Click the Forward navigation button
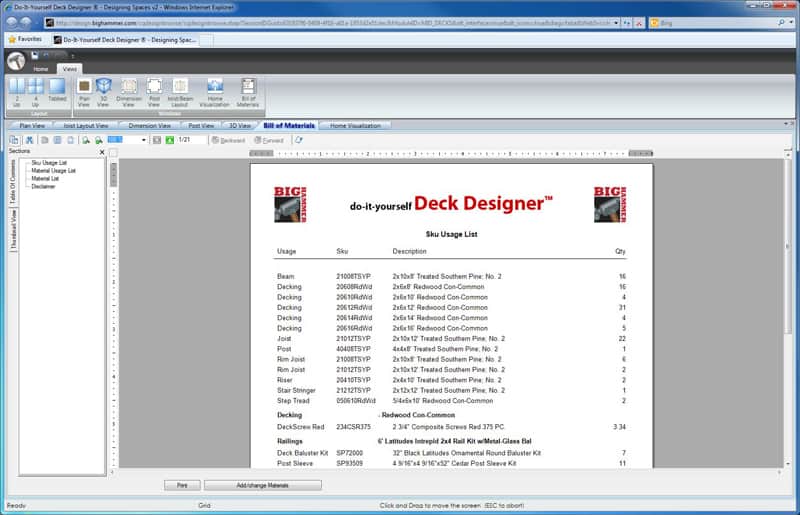This screenshot has width=800, height=515. [x=269, y=140]
